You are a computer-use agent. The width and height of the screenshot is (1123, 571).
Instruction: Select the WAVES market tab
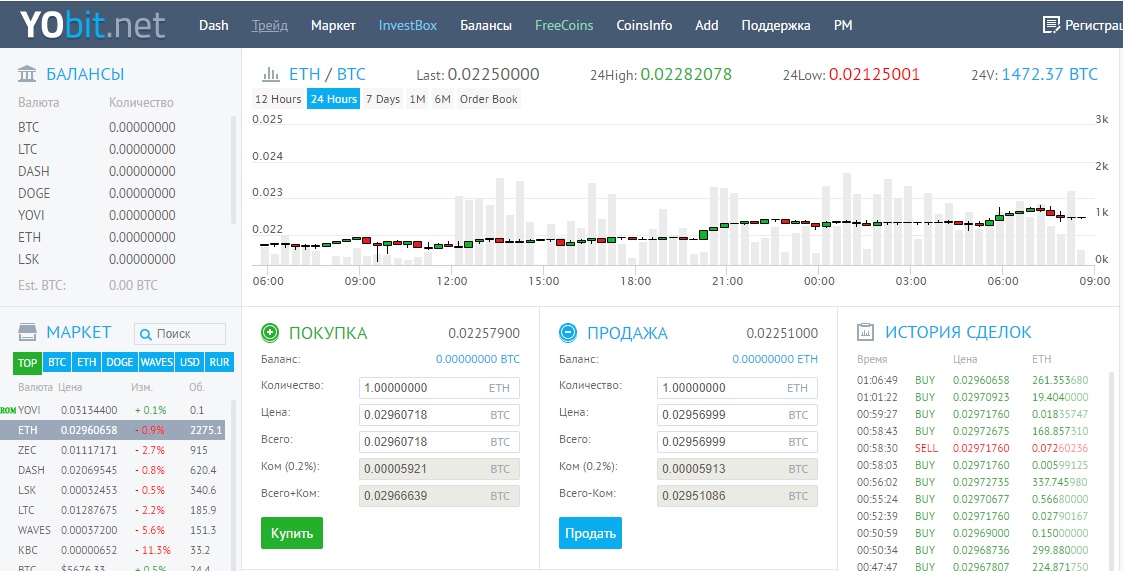pyautogui.click(x=156, y=363)
